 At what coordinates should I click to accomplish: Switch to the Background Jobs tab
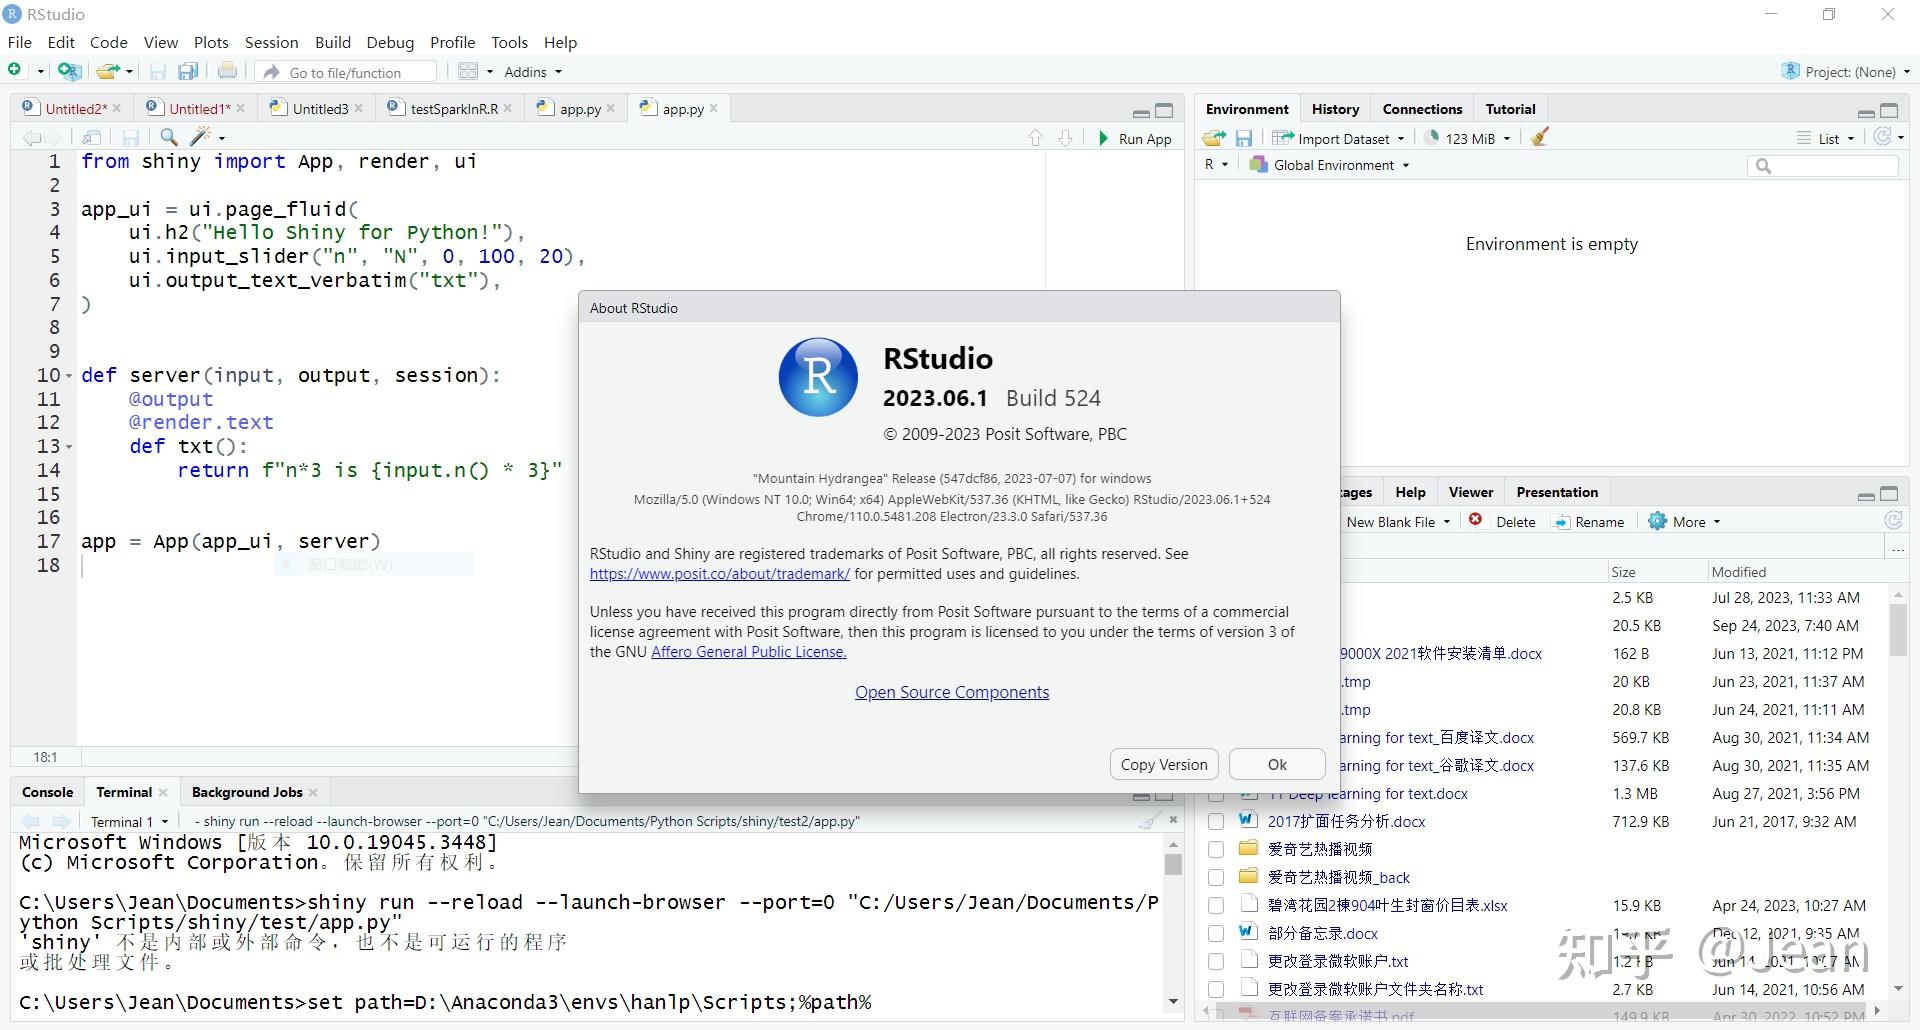(x=247, y=792)
